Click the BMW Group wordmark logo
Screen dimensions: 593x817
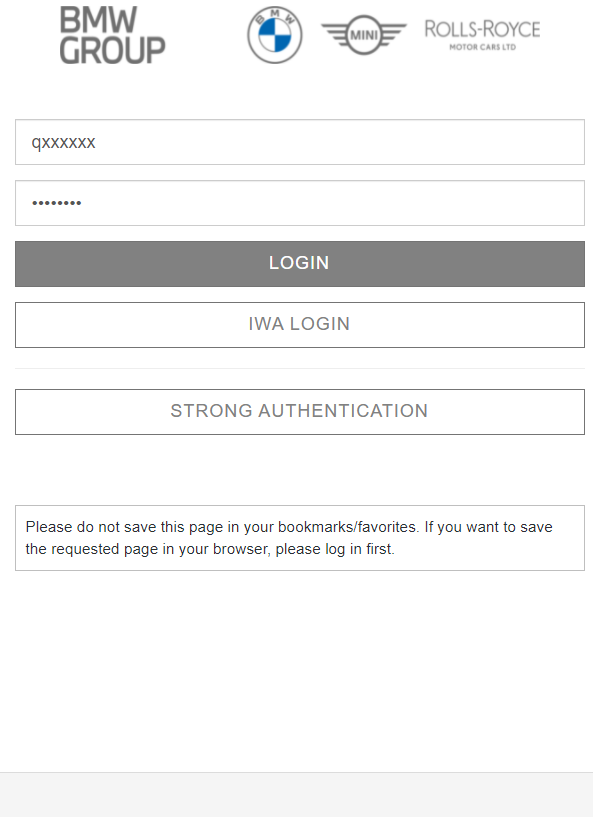tap(113, 35)
